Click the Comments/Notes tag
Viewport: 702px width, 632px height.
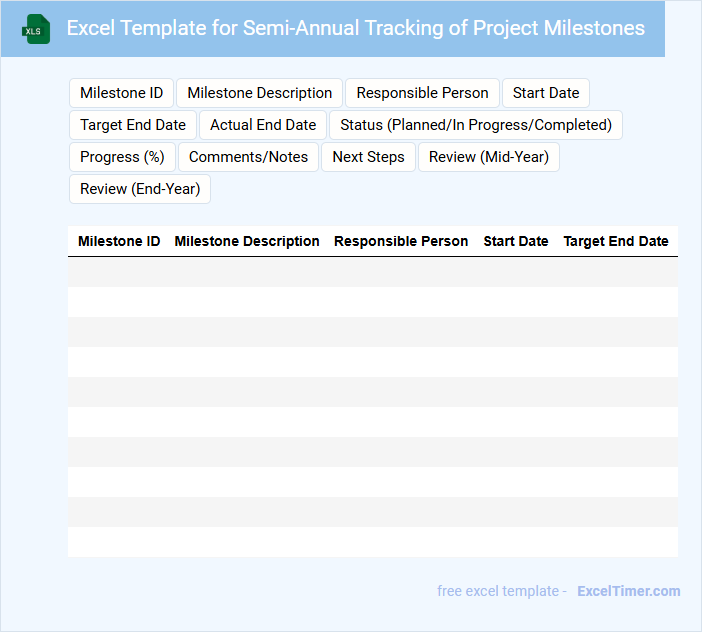click(x=249, y=157)
